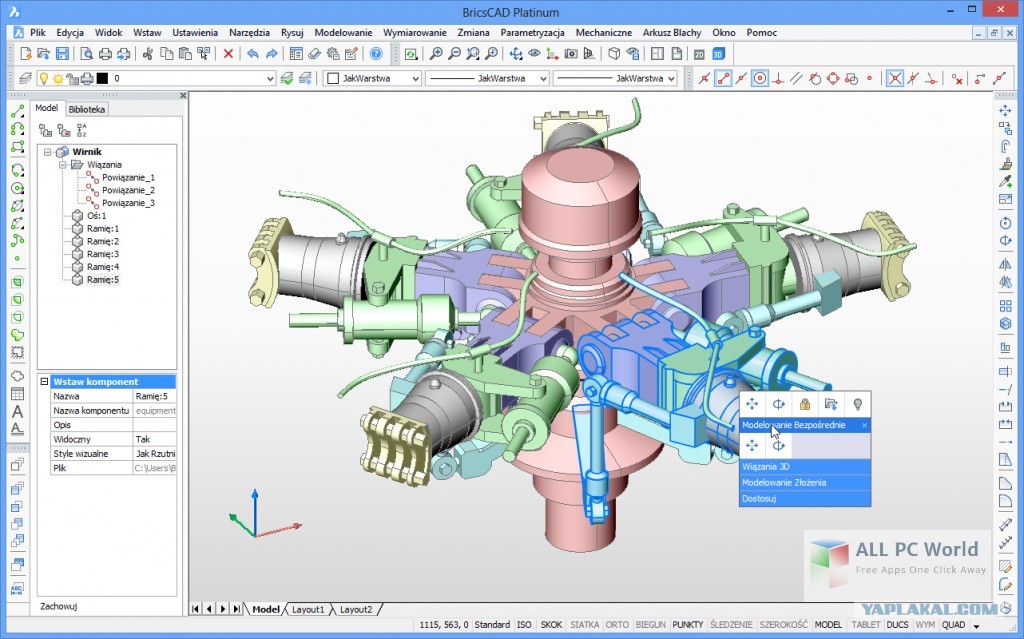
Task: Click the Text tool 'A' icon in left toolbar
Action: click(x=18, y=412)
